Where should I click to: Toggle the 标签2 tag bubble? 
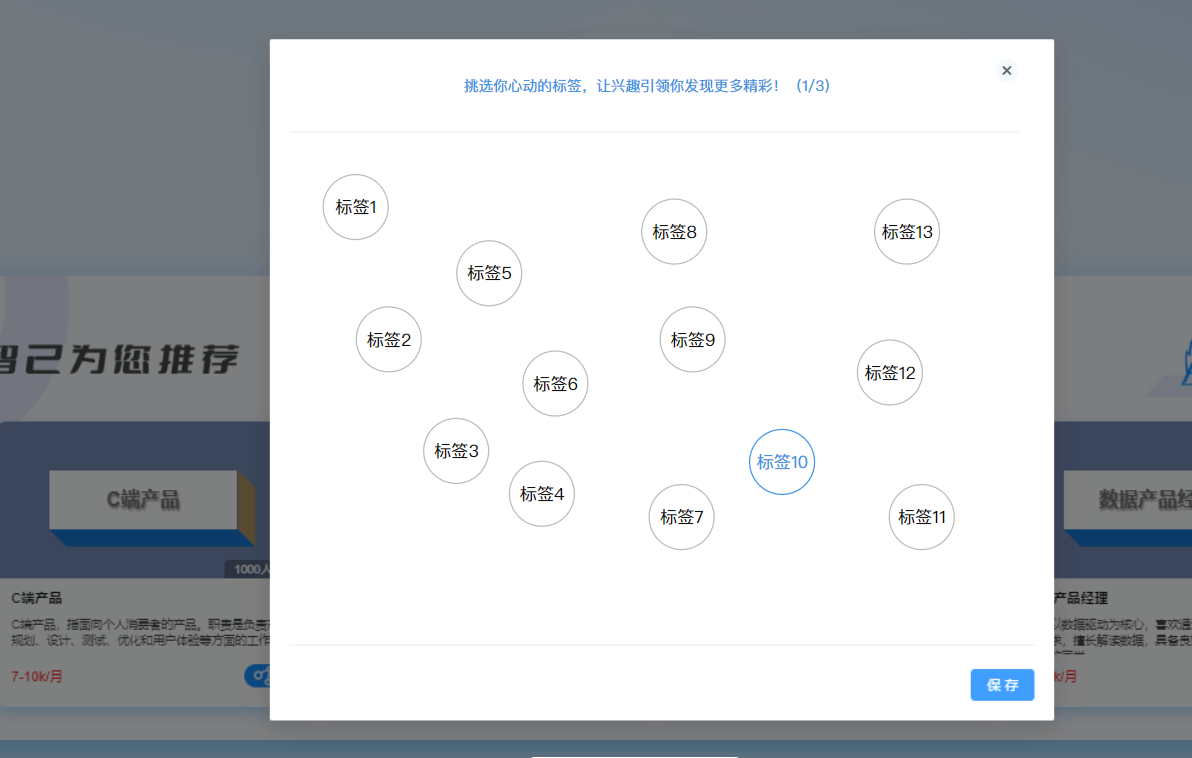(x=389, y=339)
